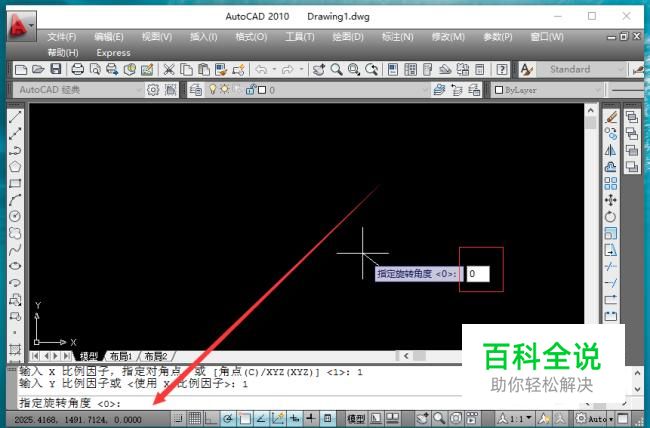Select the Rotate modify tool
This screenshot has width=650, height=428.
point(611,217)
